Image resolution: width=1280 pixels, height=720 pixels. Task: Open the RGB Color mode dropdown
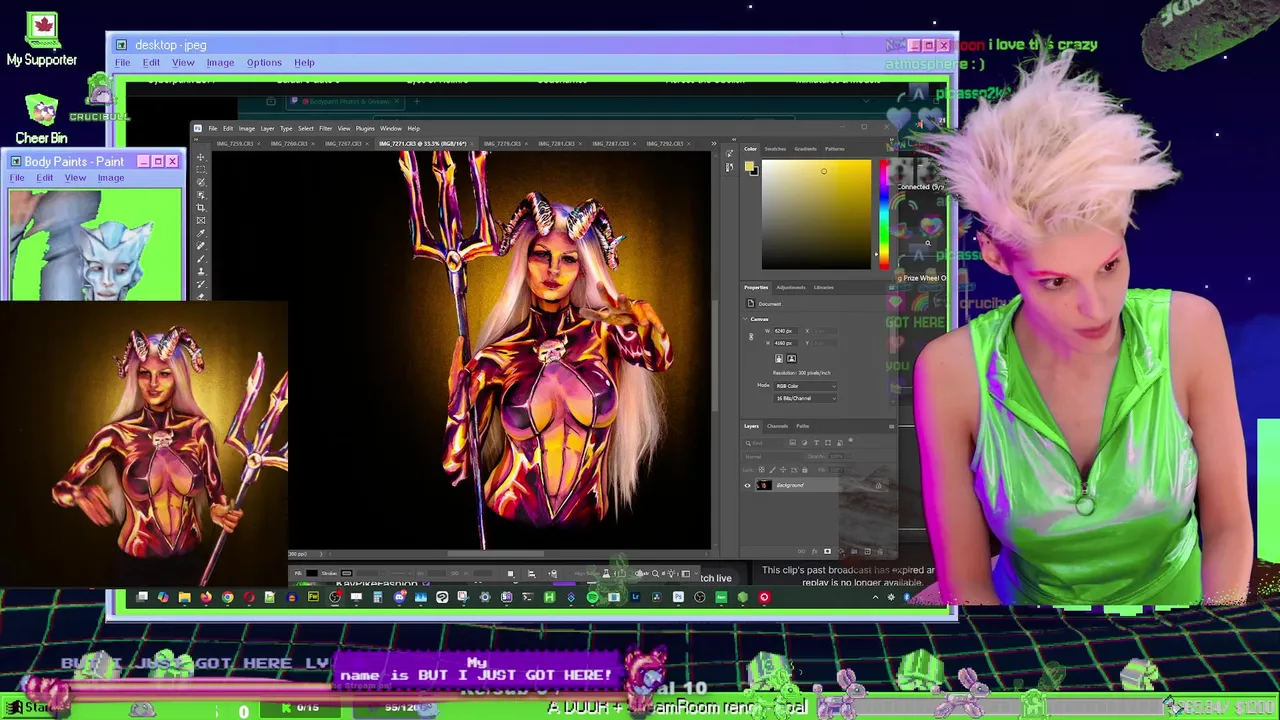[806, 386]
